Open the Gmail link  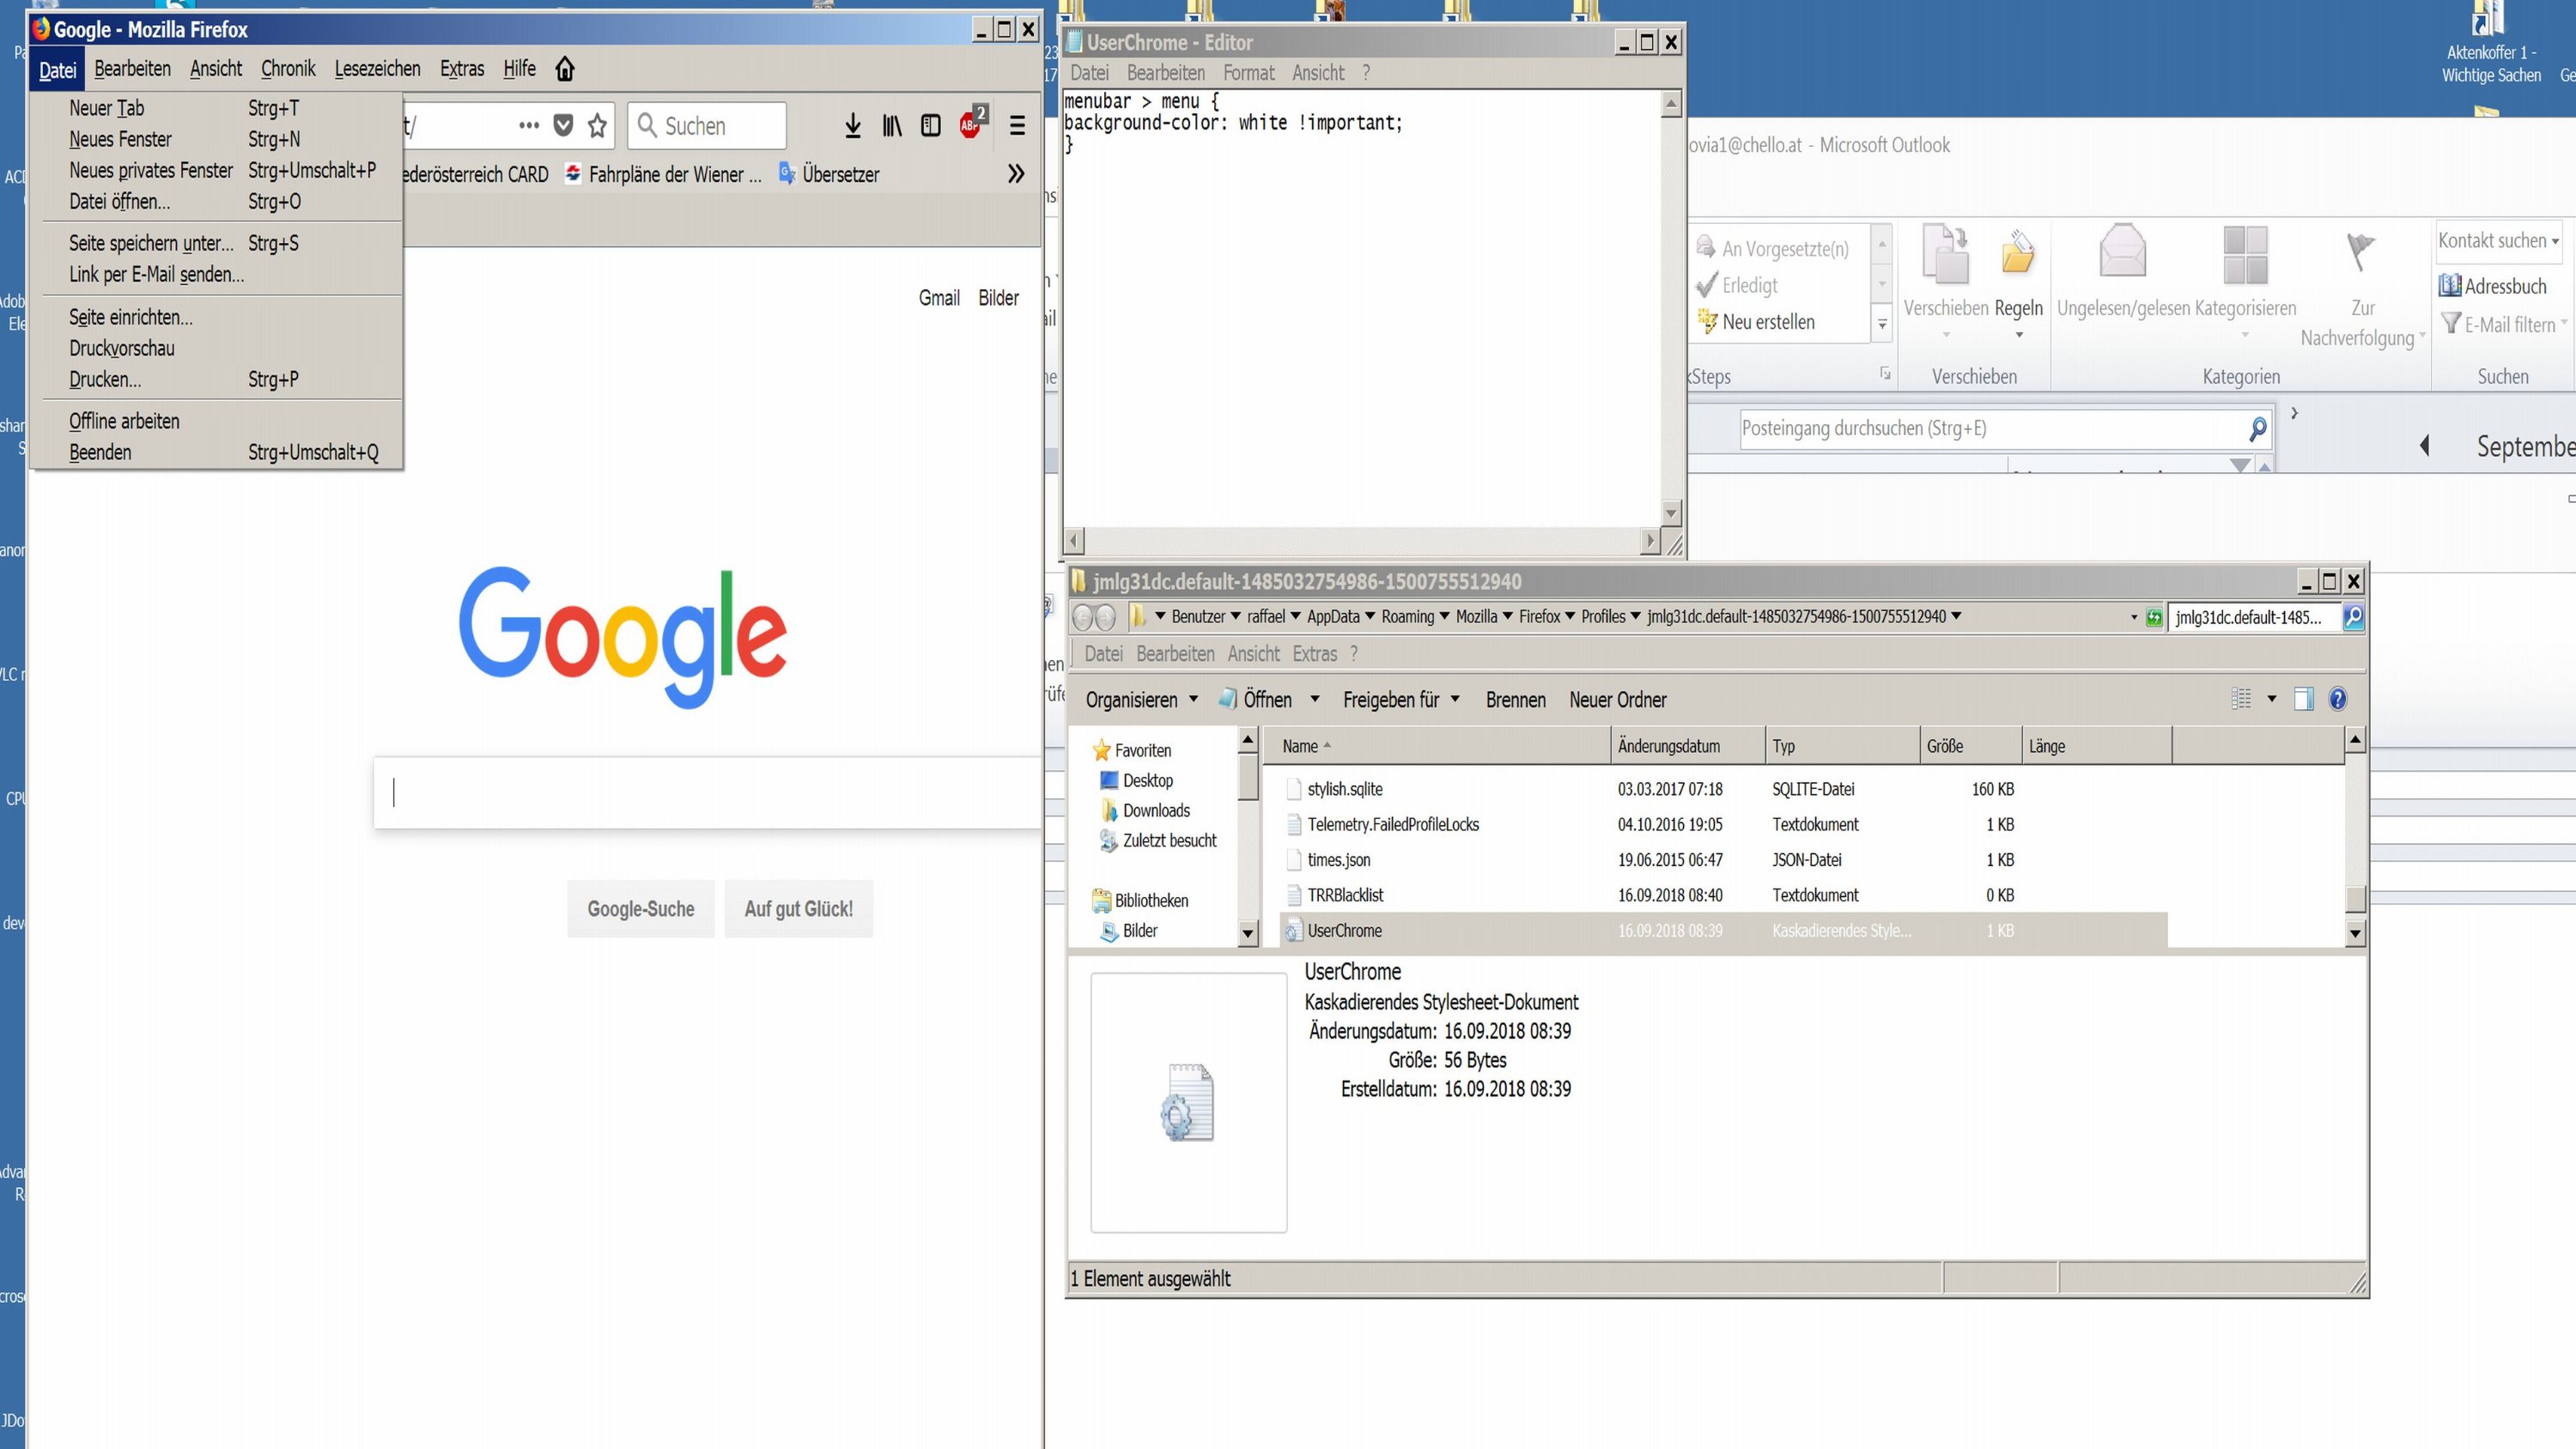coord(938,298)
